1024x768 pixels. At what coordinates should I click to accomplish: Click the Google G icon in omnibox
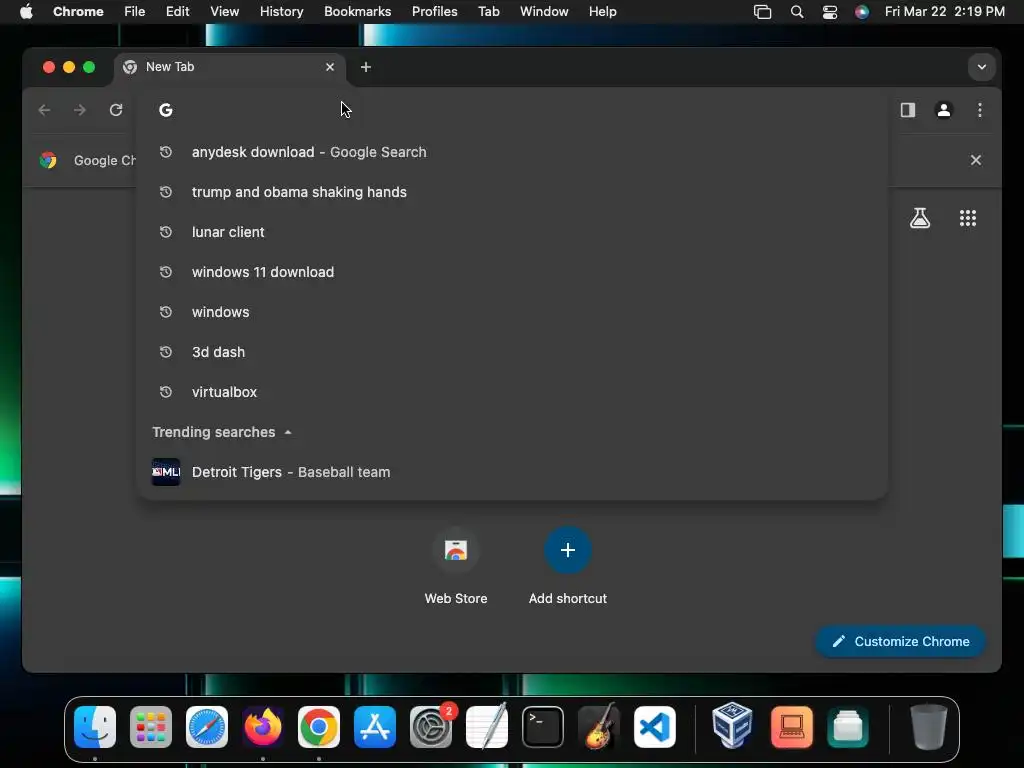tap(166, 110)
